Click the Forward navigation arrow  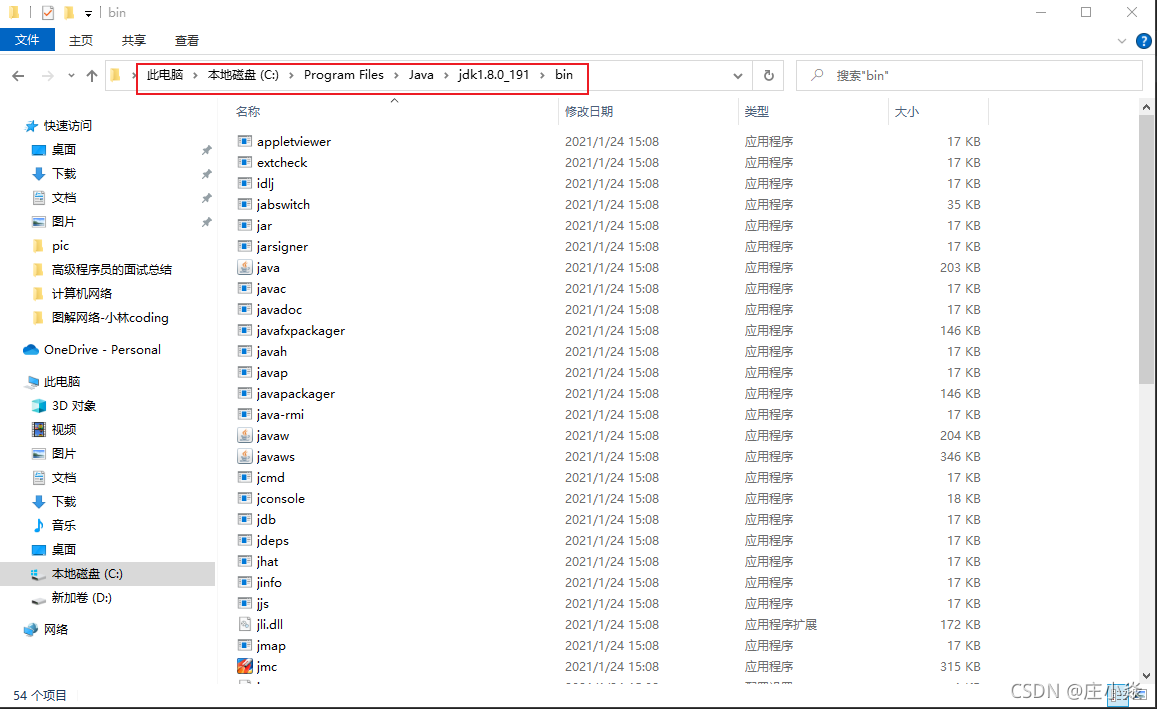click(x=47, y=75)
